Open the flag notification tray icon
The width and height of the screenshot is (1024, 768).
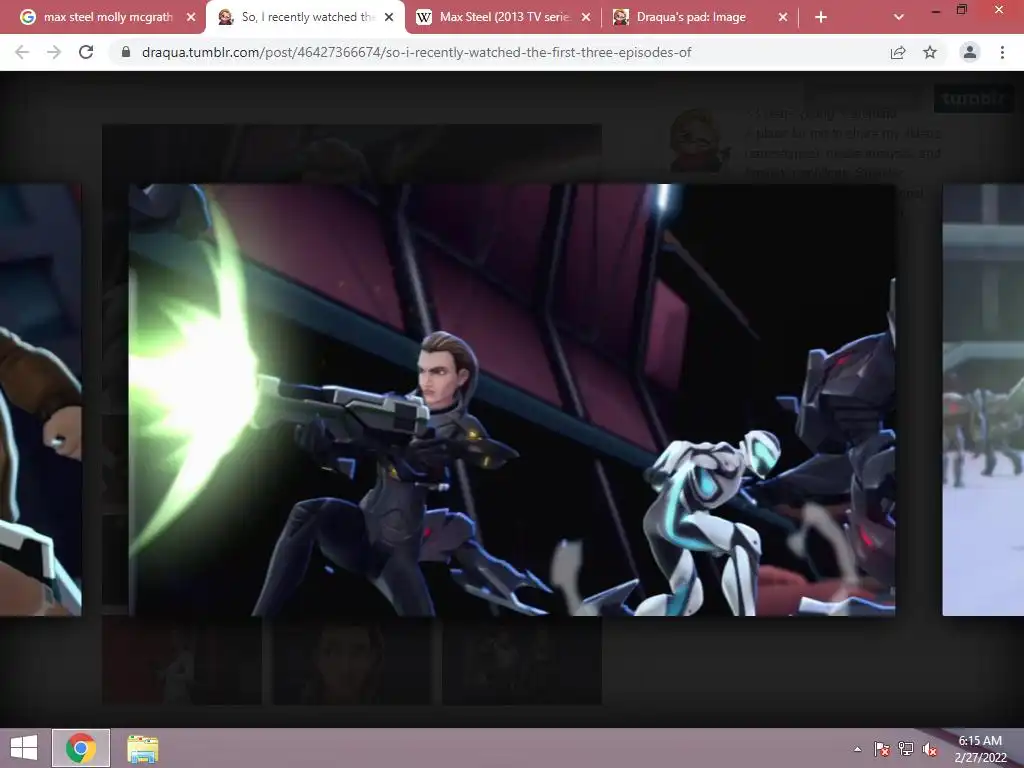882,749
